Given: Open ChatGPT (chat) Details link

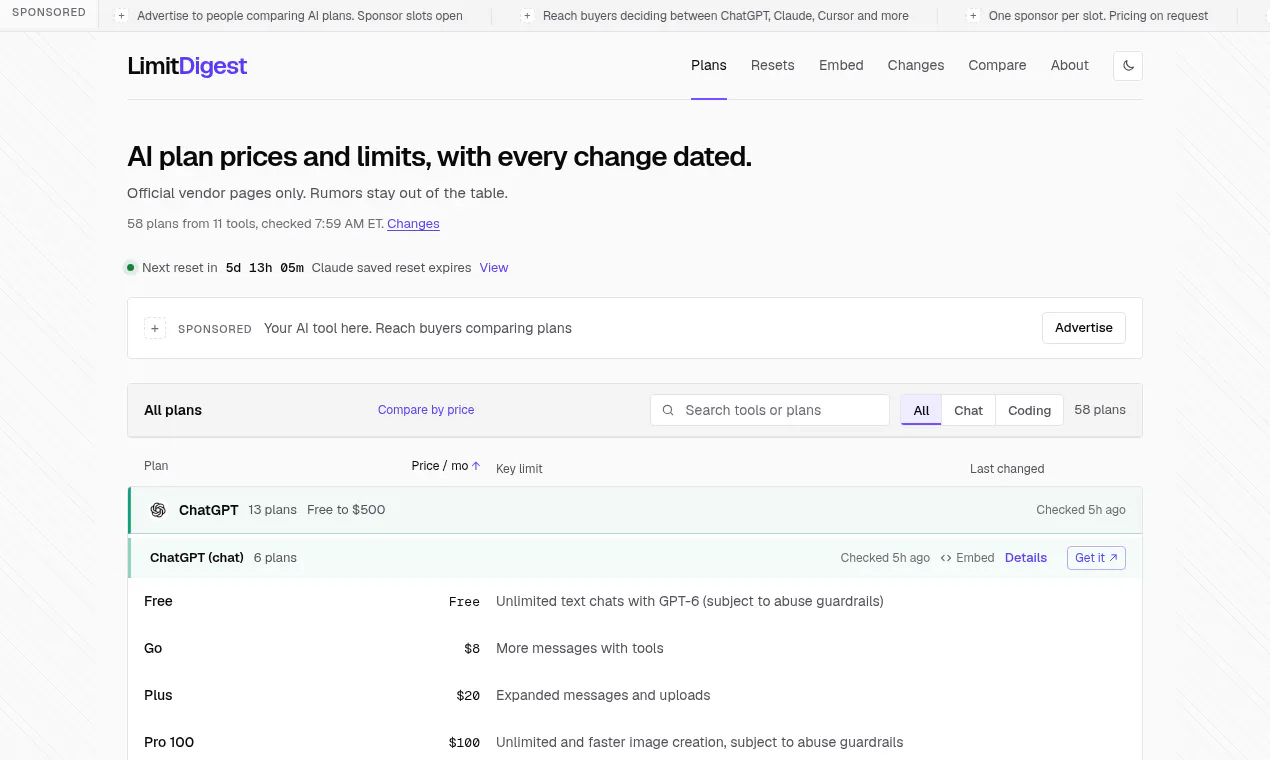Looking at the screenshot, I should 1026,558.
